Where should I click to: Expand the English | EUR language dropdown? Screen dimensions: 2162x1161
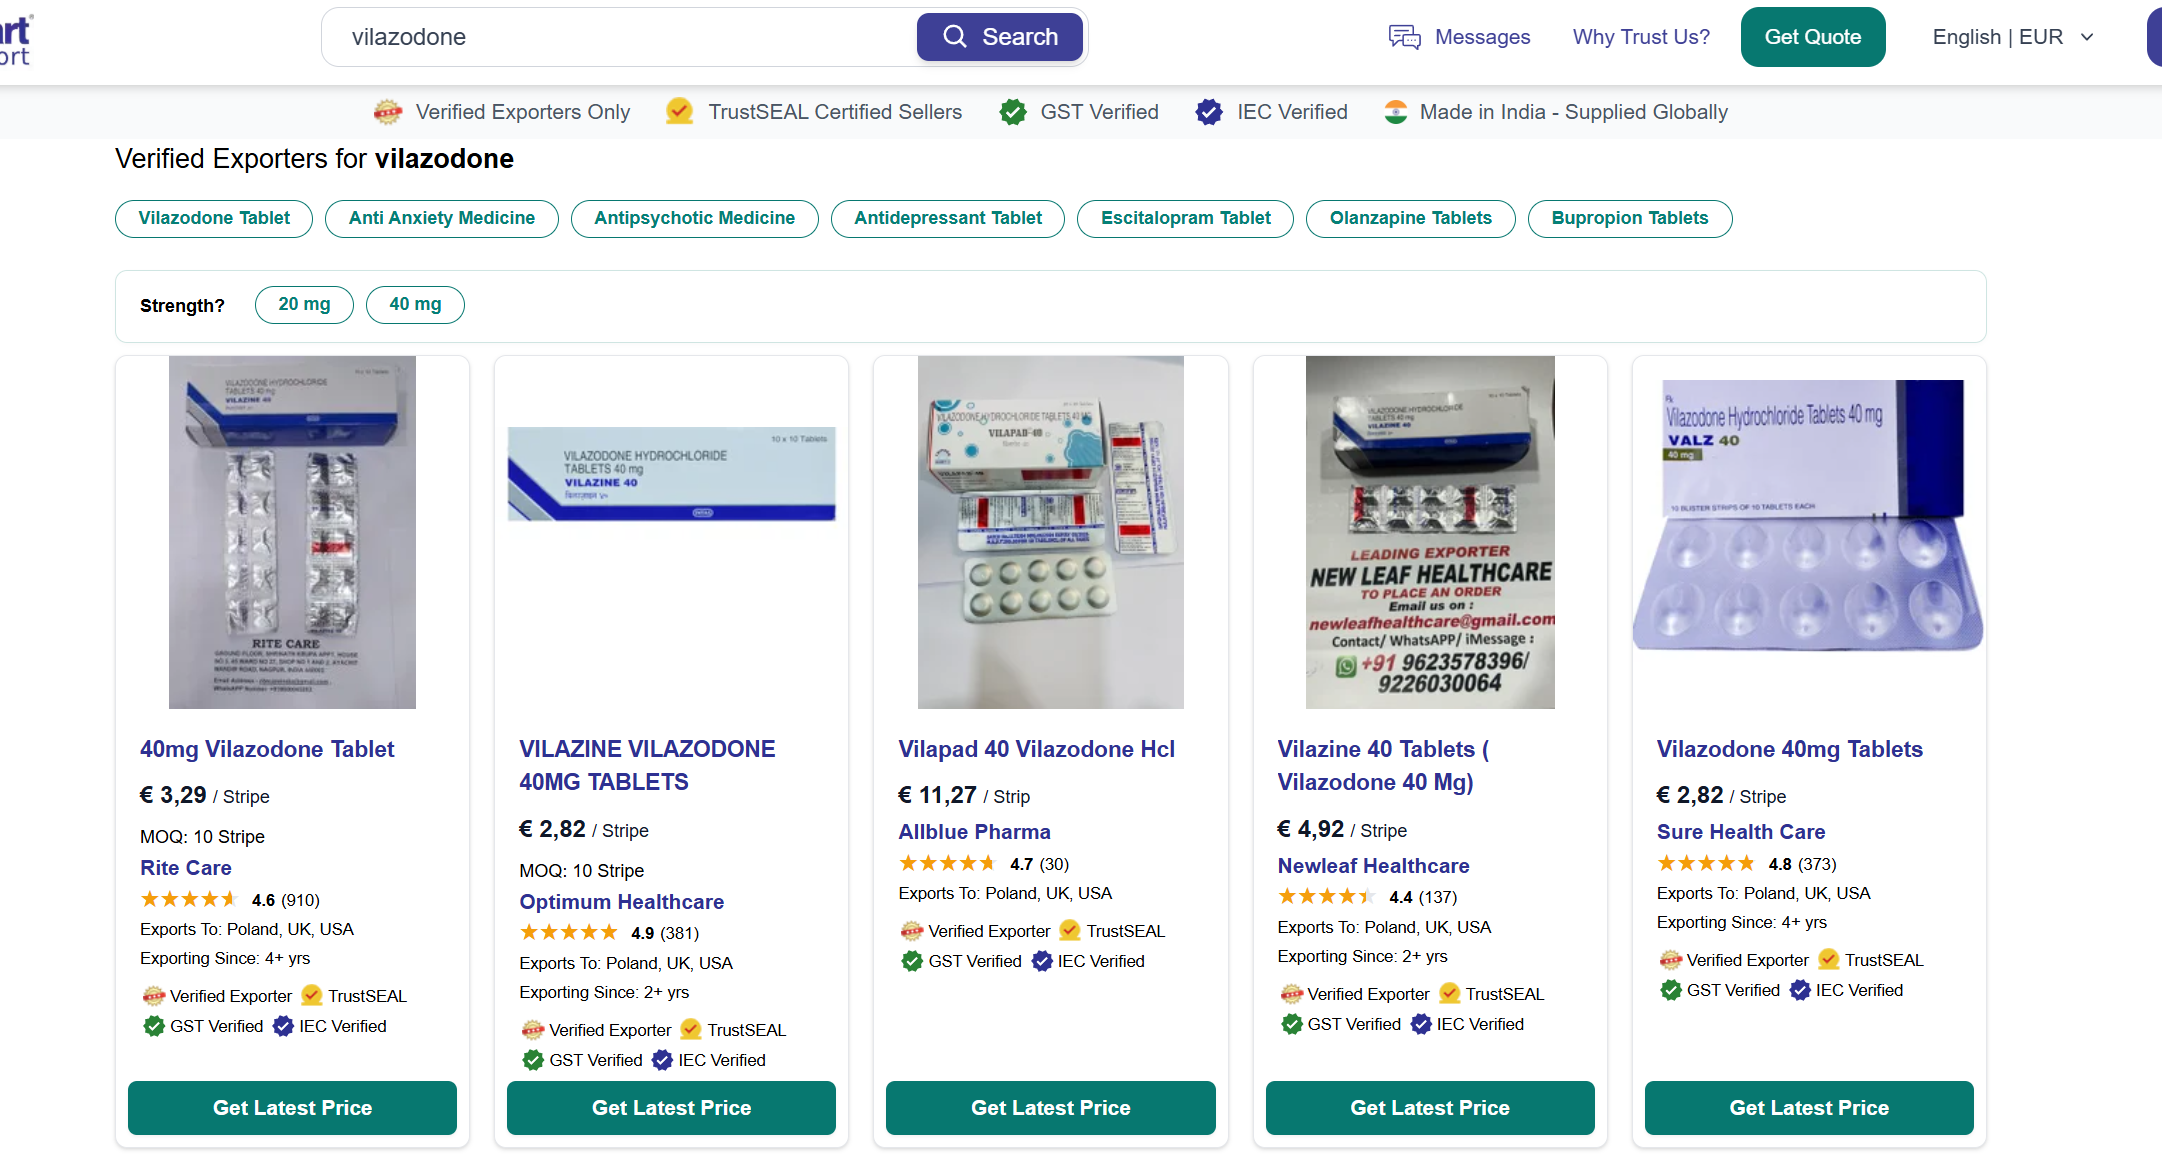[x=2012, y=37]
